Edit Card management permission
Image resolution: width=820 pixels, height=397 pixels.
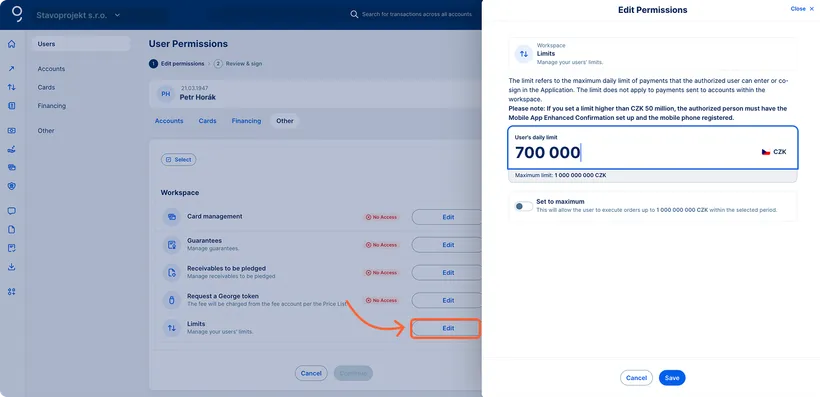448,217
